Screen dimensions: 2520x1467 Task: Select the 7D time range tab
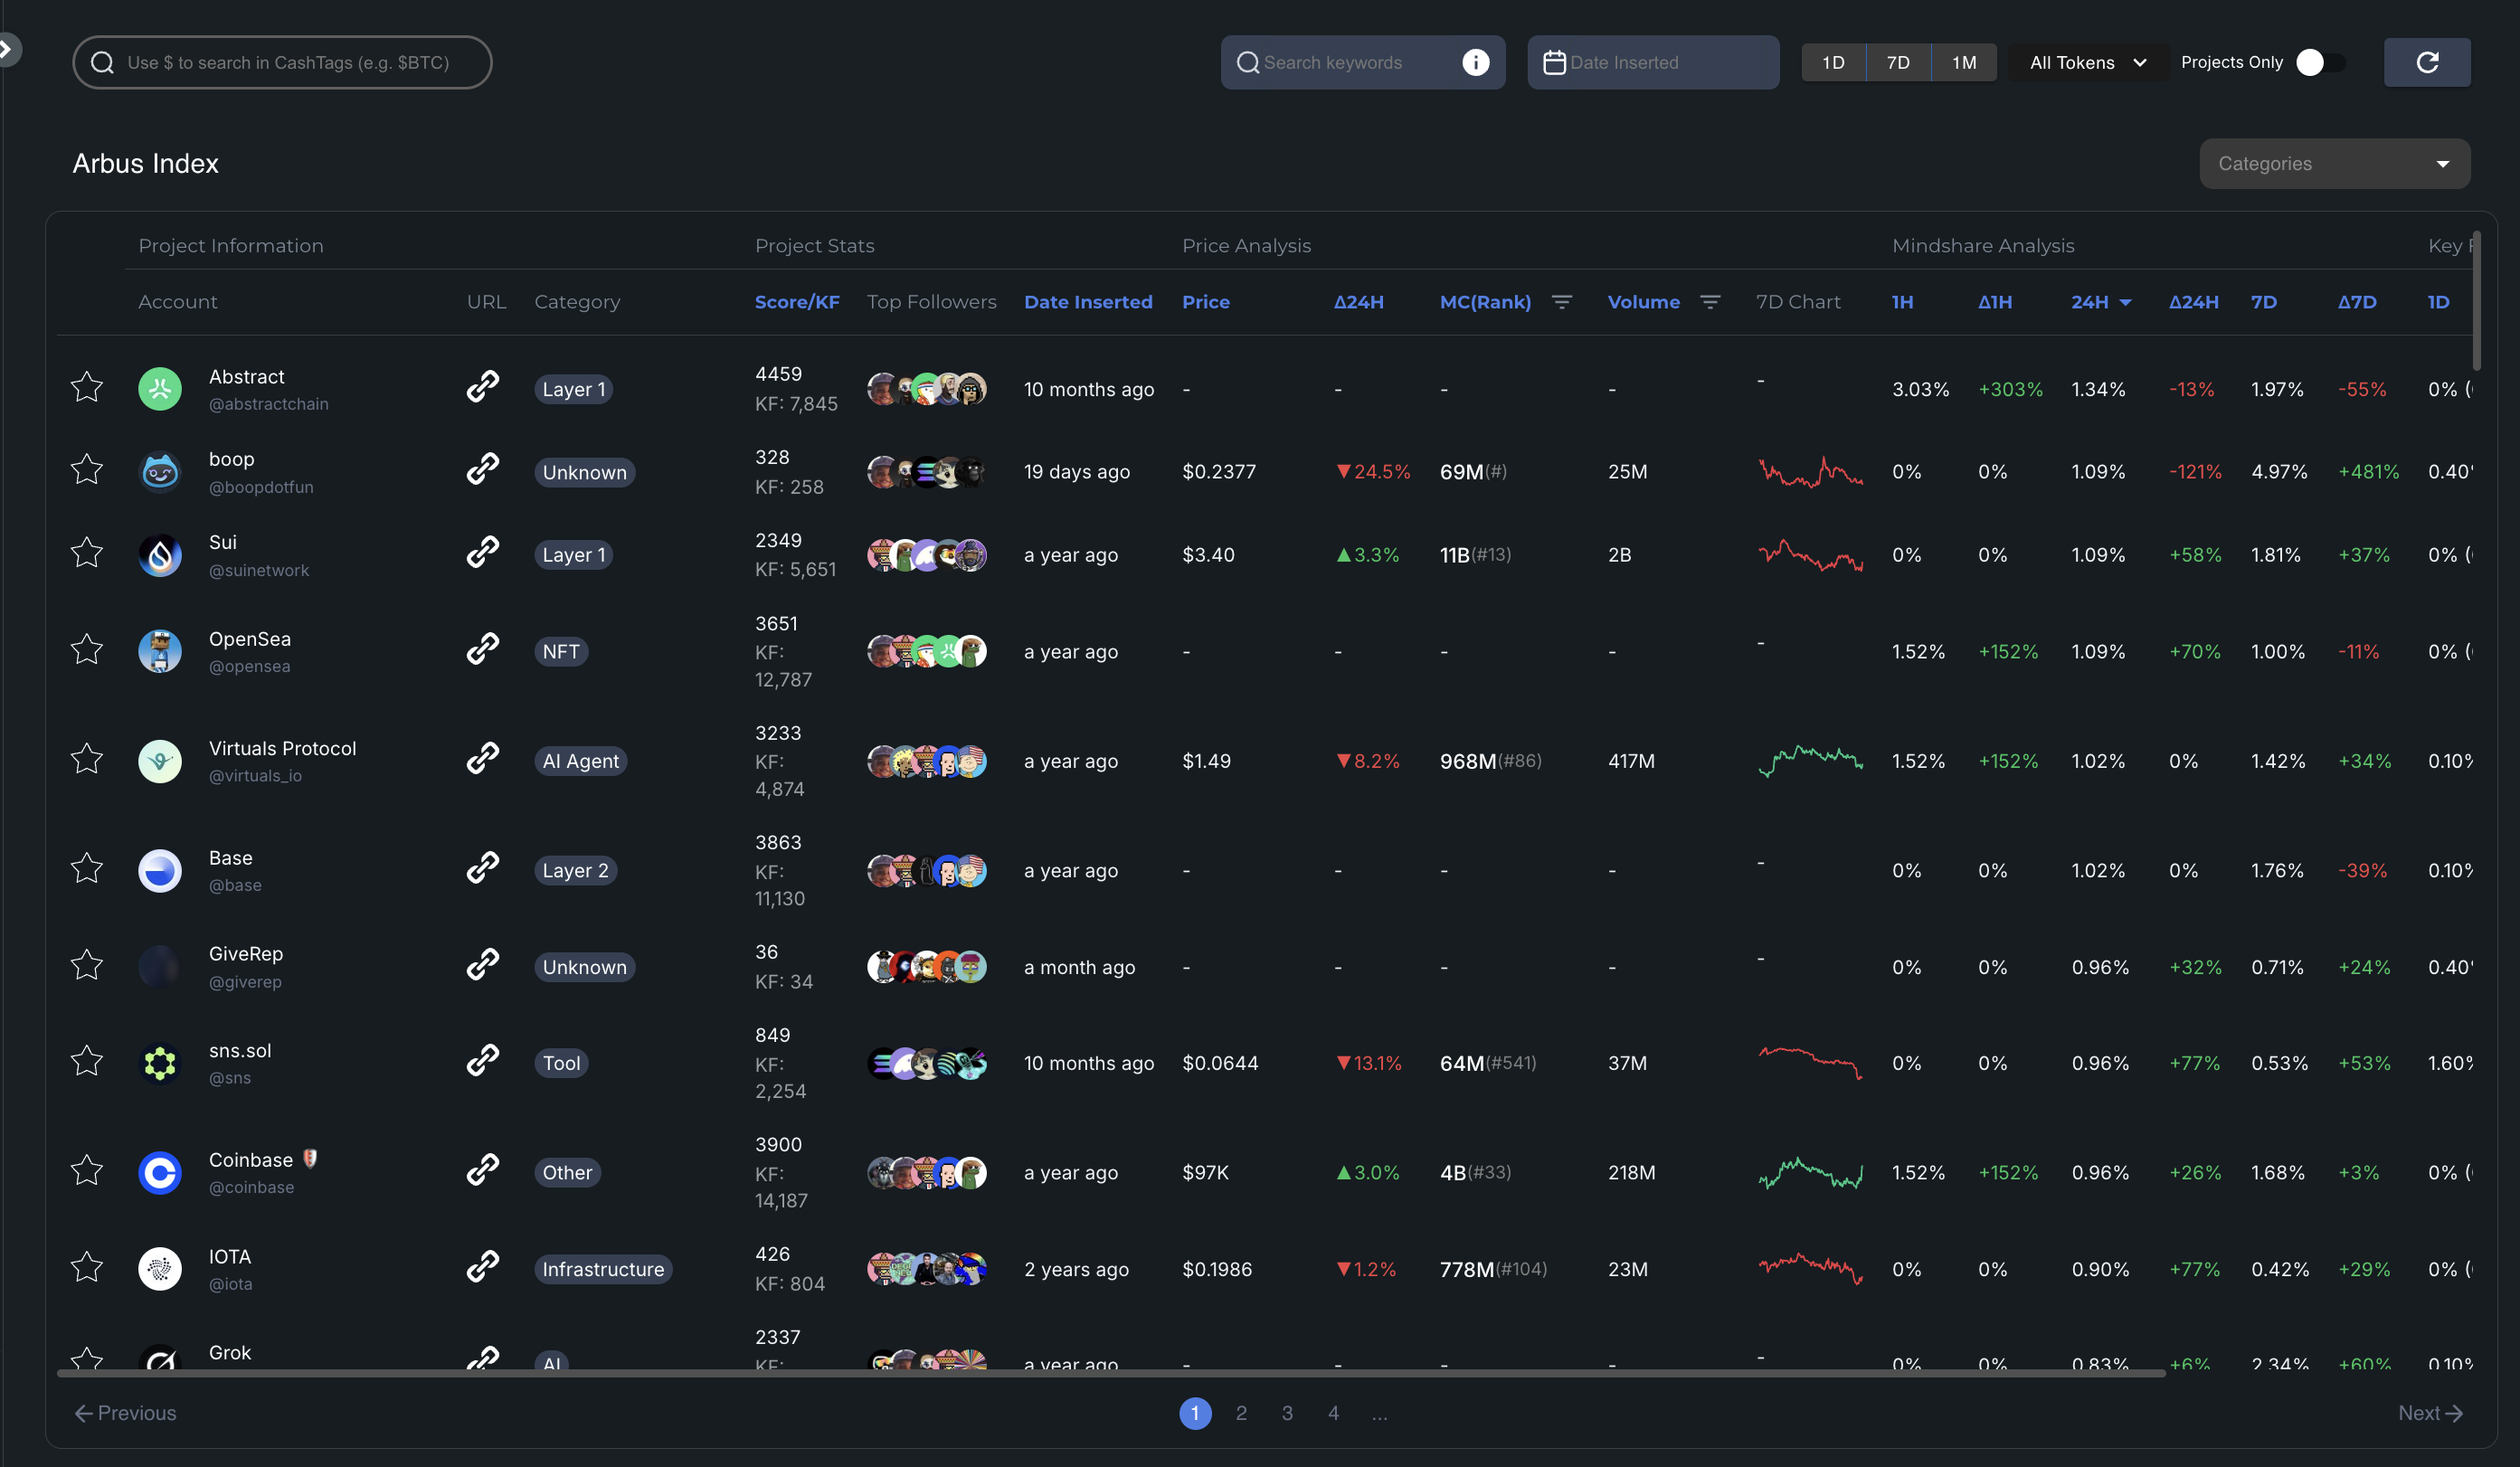click(1898, 62)
